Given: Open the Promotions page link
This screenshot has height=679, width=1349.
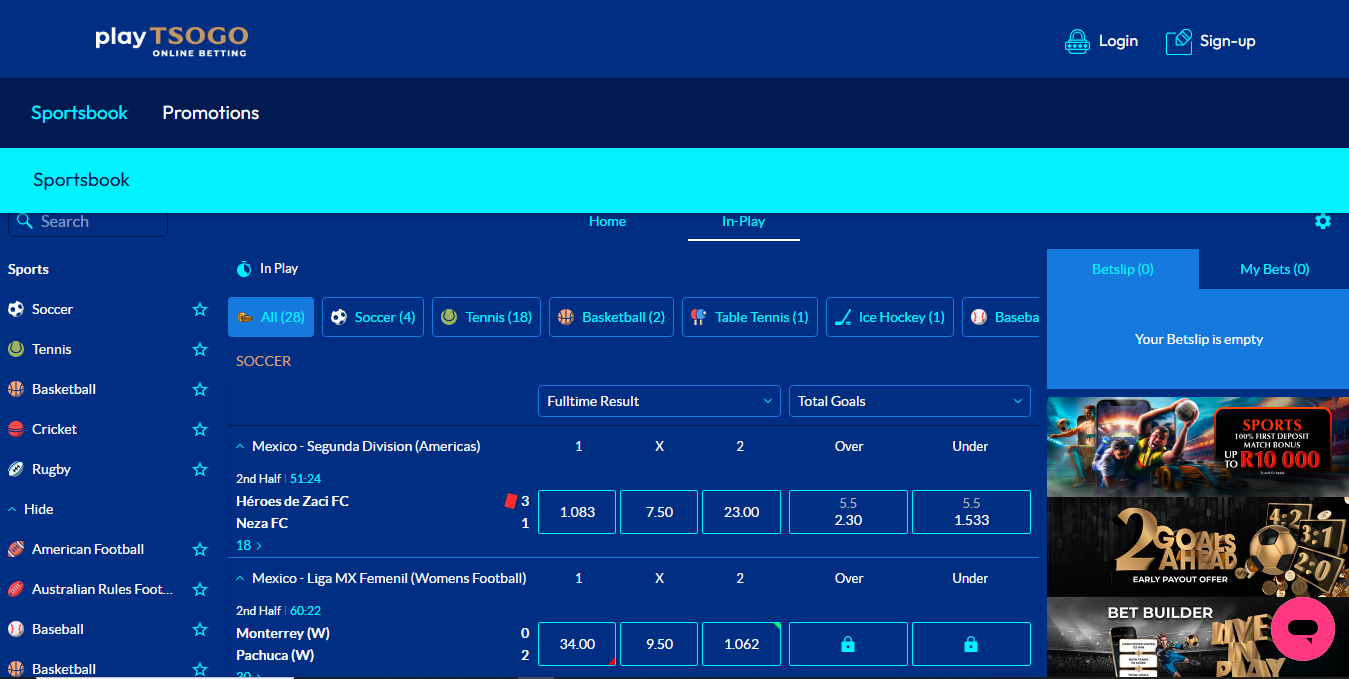Looking at the screenshot, I should click(210, 113).
